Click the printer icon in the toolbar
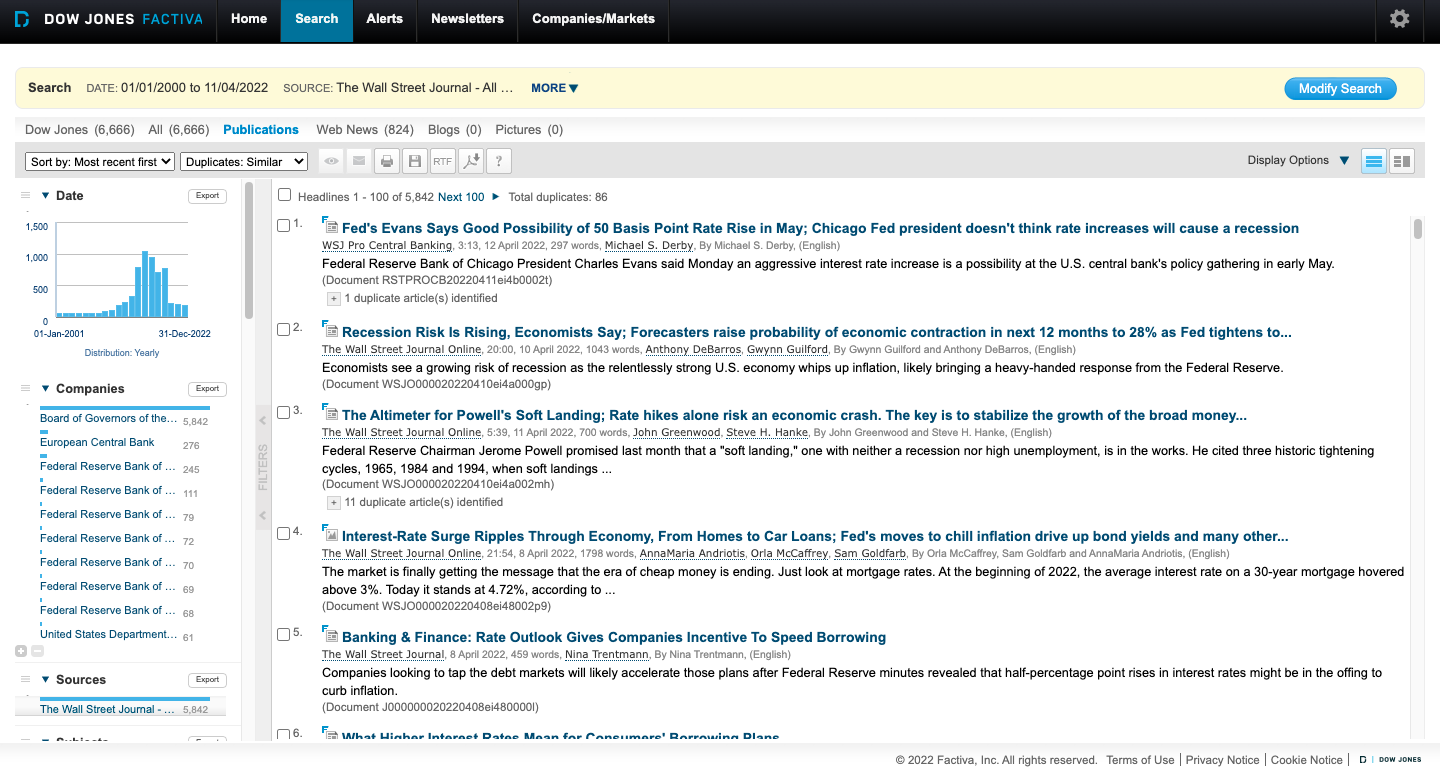This screenshot has height=771, width=1440. (387, 161)
